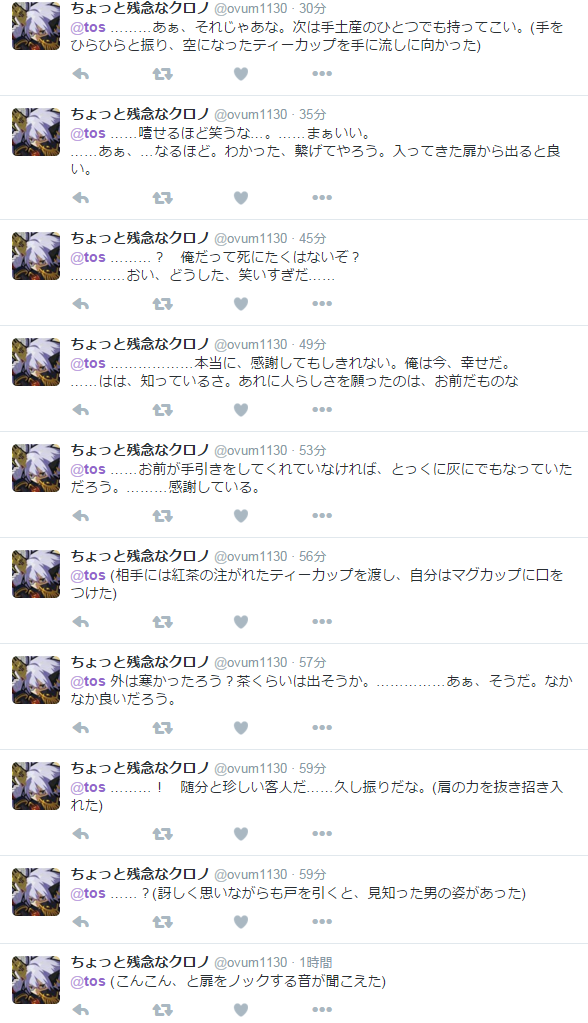The image size is (588, 1023).
Task: Reply to the 1時間 tweet about ノック
Action: click(x=81, y=1011)
